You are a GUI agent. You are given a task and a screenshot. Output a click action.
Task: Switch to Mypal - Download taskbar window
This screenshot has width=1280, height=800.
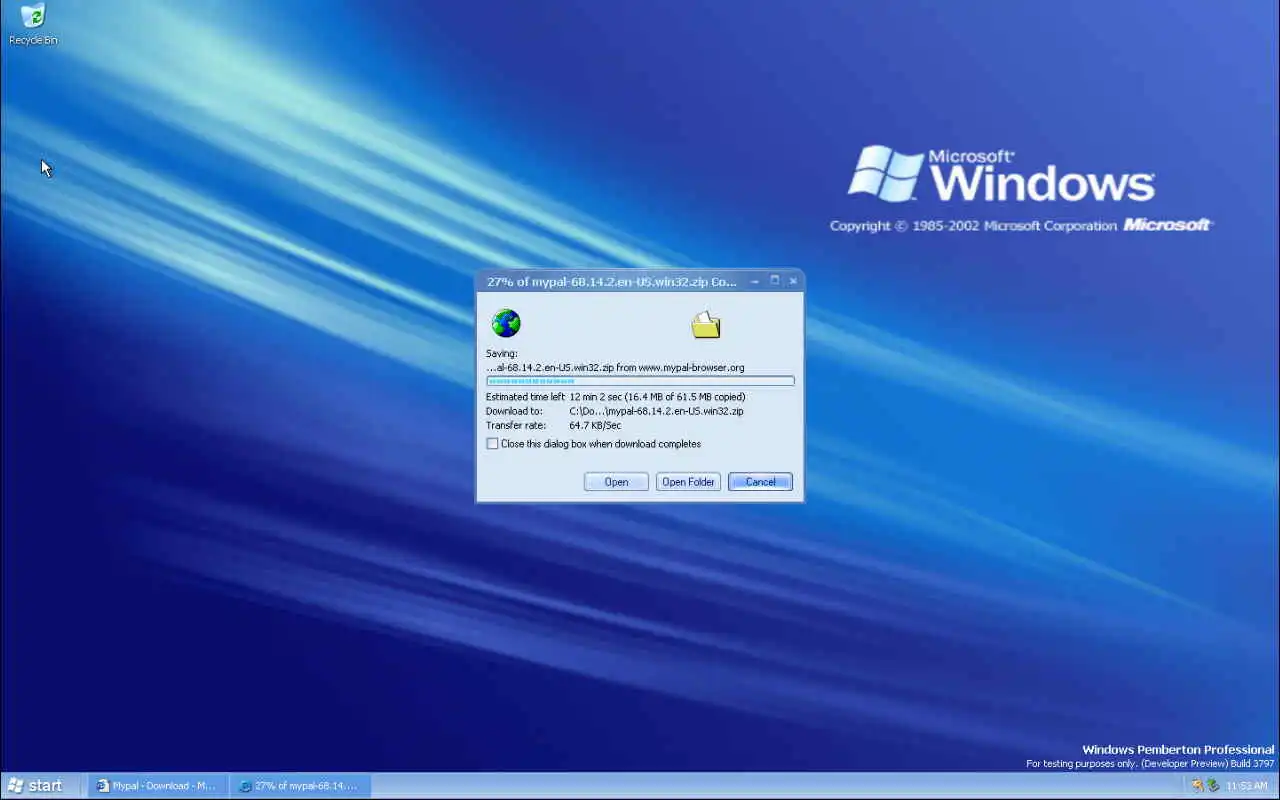tap(158, 786)
